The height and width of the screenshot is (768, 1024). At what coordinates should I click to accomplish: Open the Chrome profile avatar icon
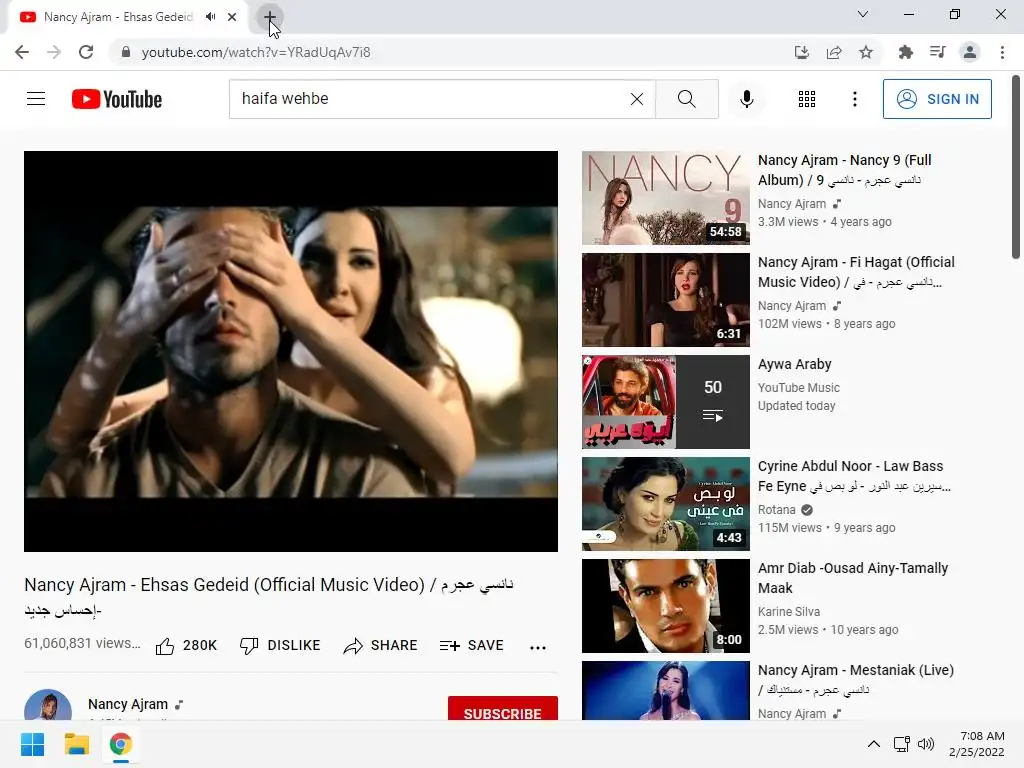click(x=970, y=52)
